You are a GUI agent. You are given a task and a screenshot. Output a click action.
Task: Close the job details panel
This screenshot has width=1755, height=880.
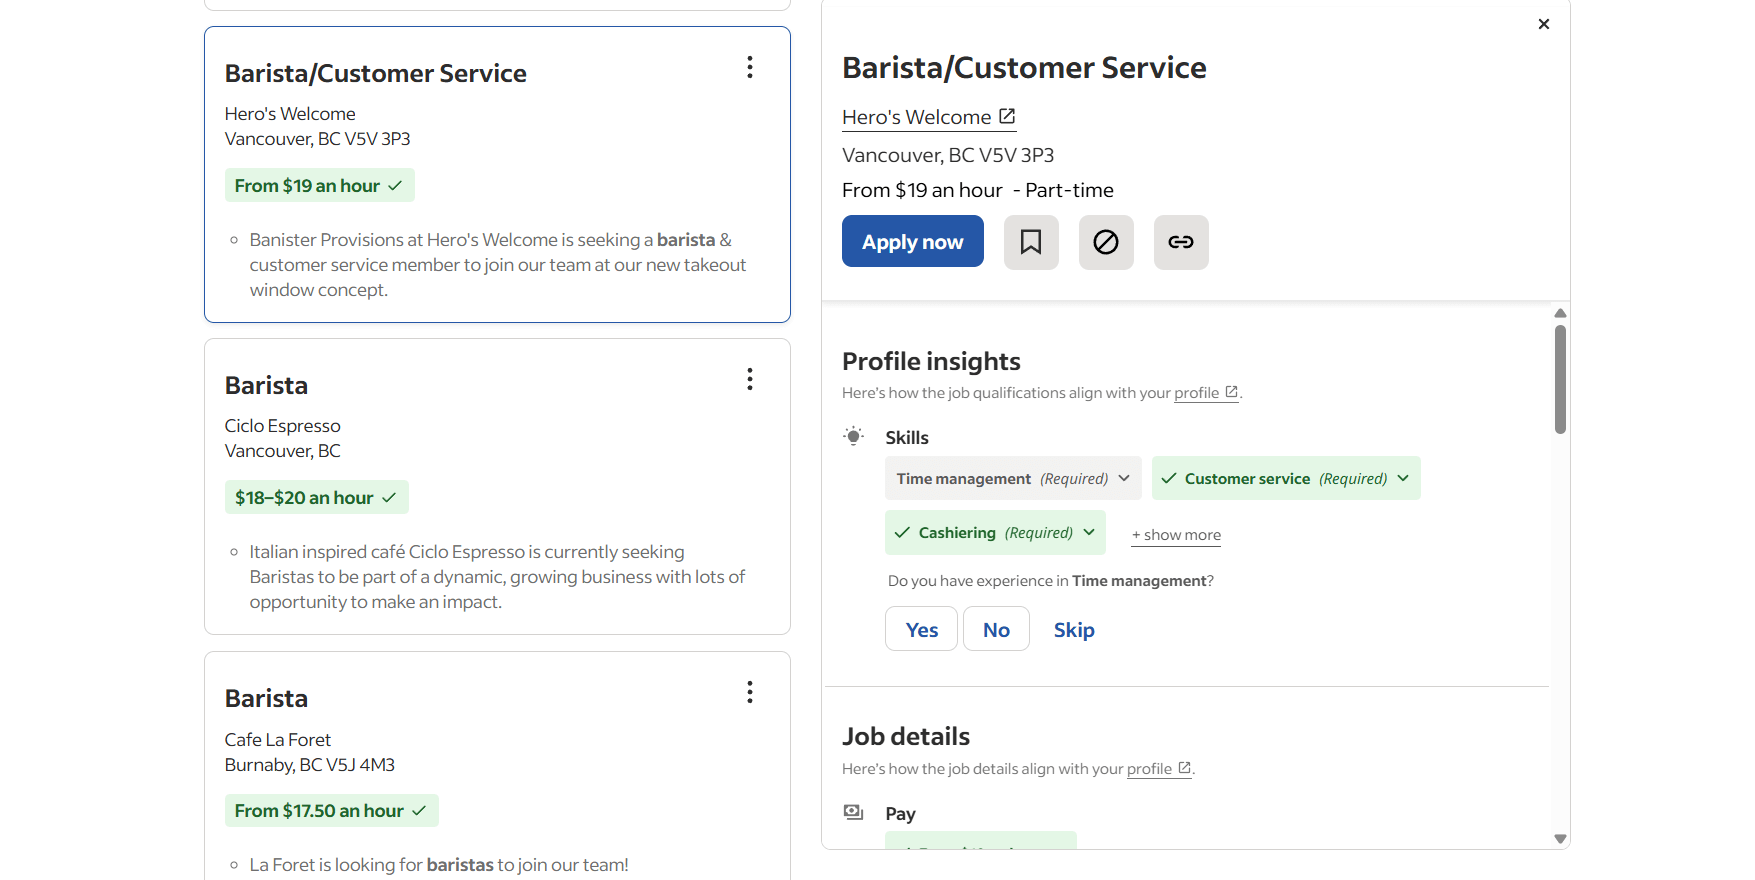click(1544, 24)
